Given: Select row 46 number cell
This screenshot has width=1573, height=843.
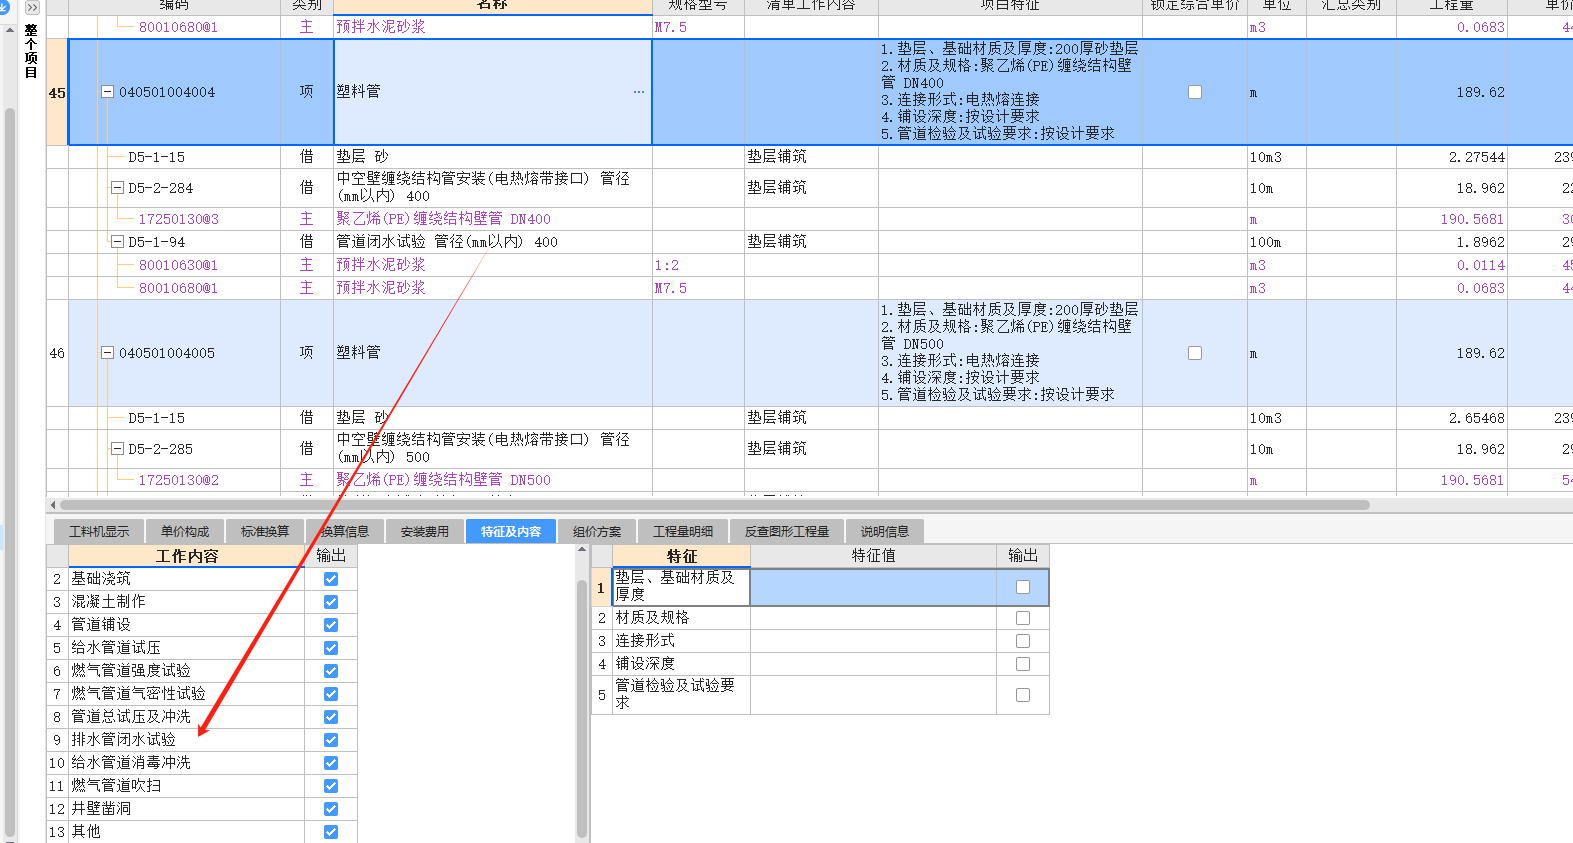Looking at the screenshot, I should click(57, 353).
